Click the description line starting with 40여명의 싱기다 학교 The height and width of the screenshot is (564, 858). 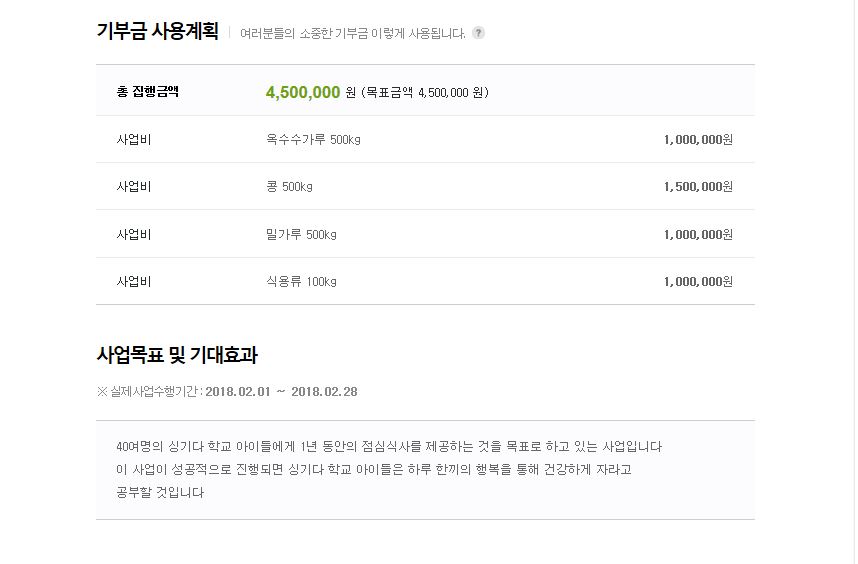(389, 446)
